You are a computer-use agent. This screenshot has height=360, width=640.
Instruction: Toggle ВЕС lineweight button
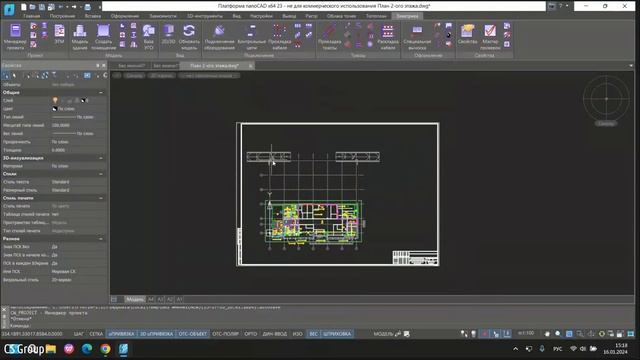pos(313,334)
